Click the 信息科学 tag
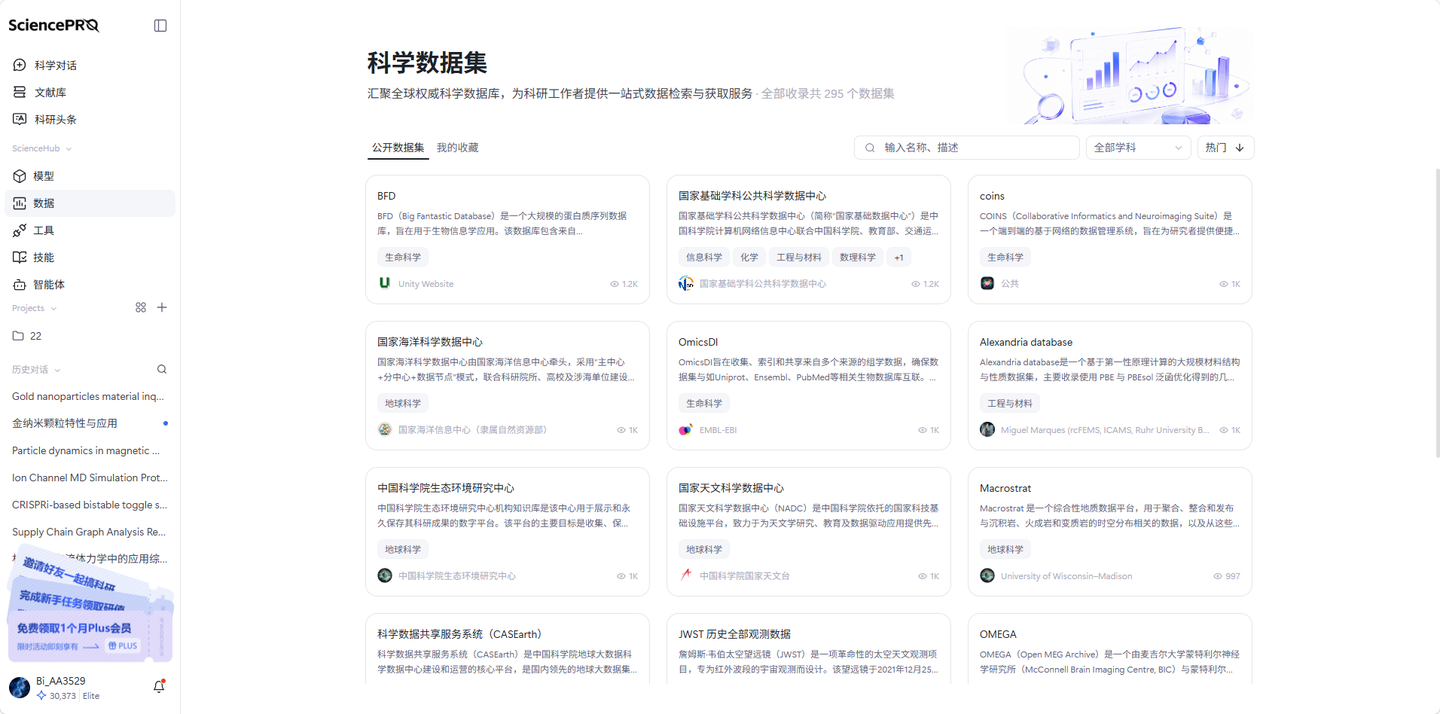The height and width of the screenshot is (714, 1440). [x=704, y=257]
